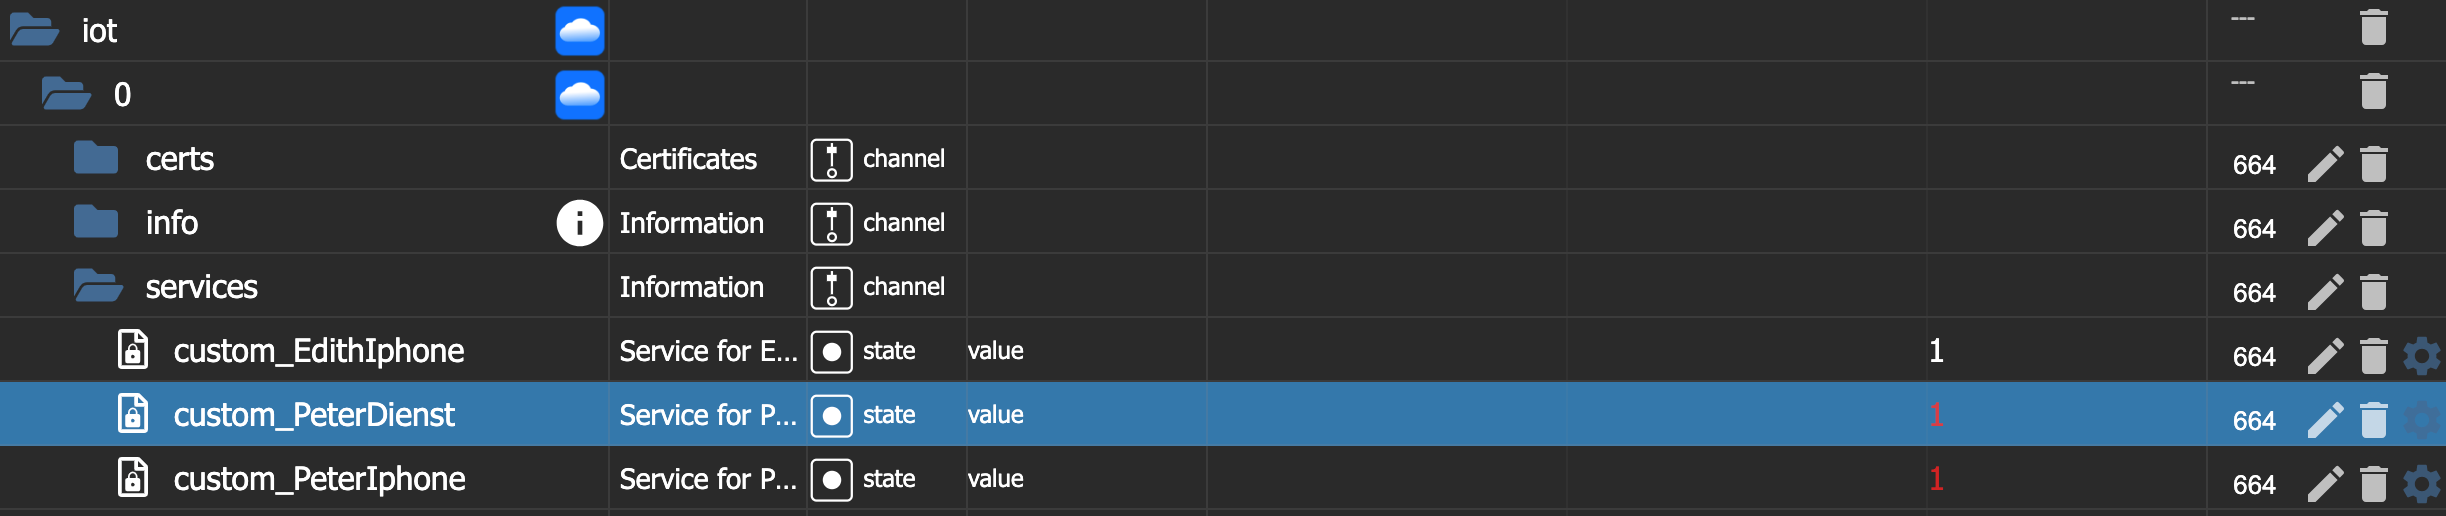Edit the services channel with pencil icon

(x=2325, y=292)
